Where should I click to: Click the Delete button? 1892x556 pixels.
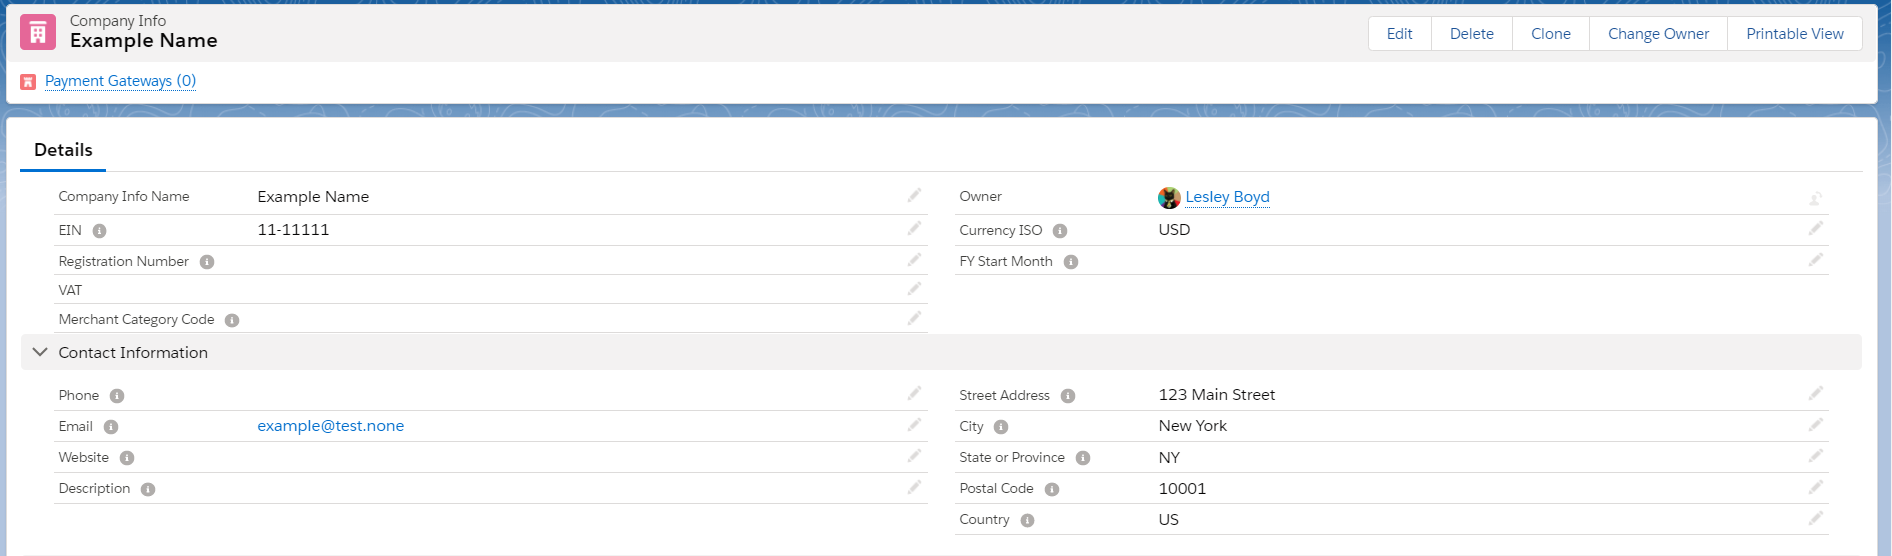(x=1472, y=34)
